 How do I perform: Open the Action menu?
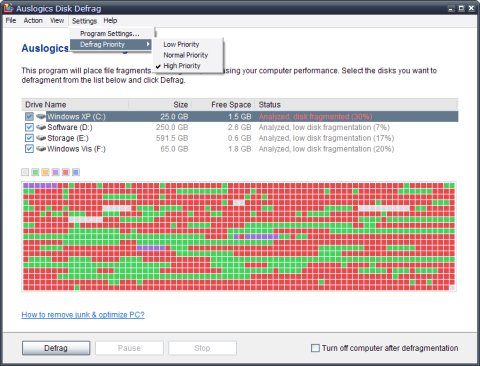[33, 21]
